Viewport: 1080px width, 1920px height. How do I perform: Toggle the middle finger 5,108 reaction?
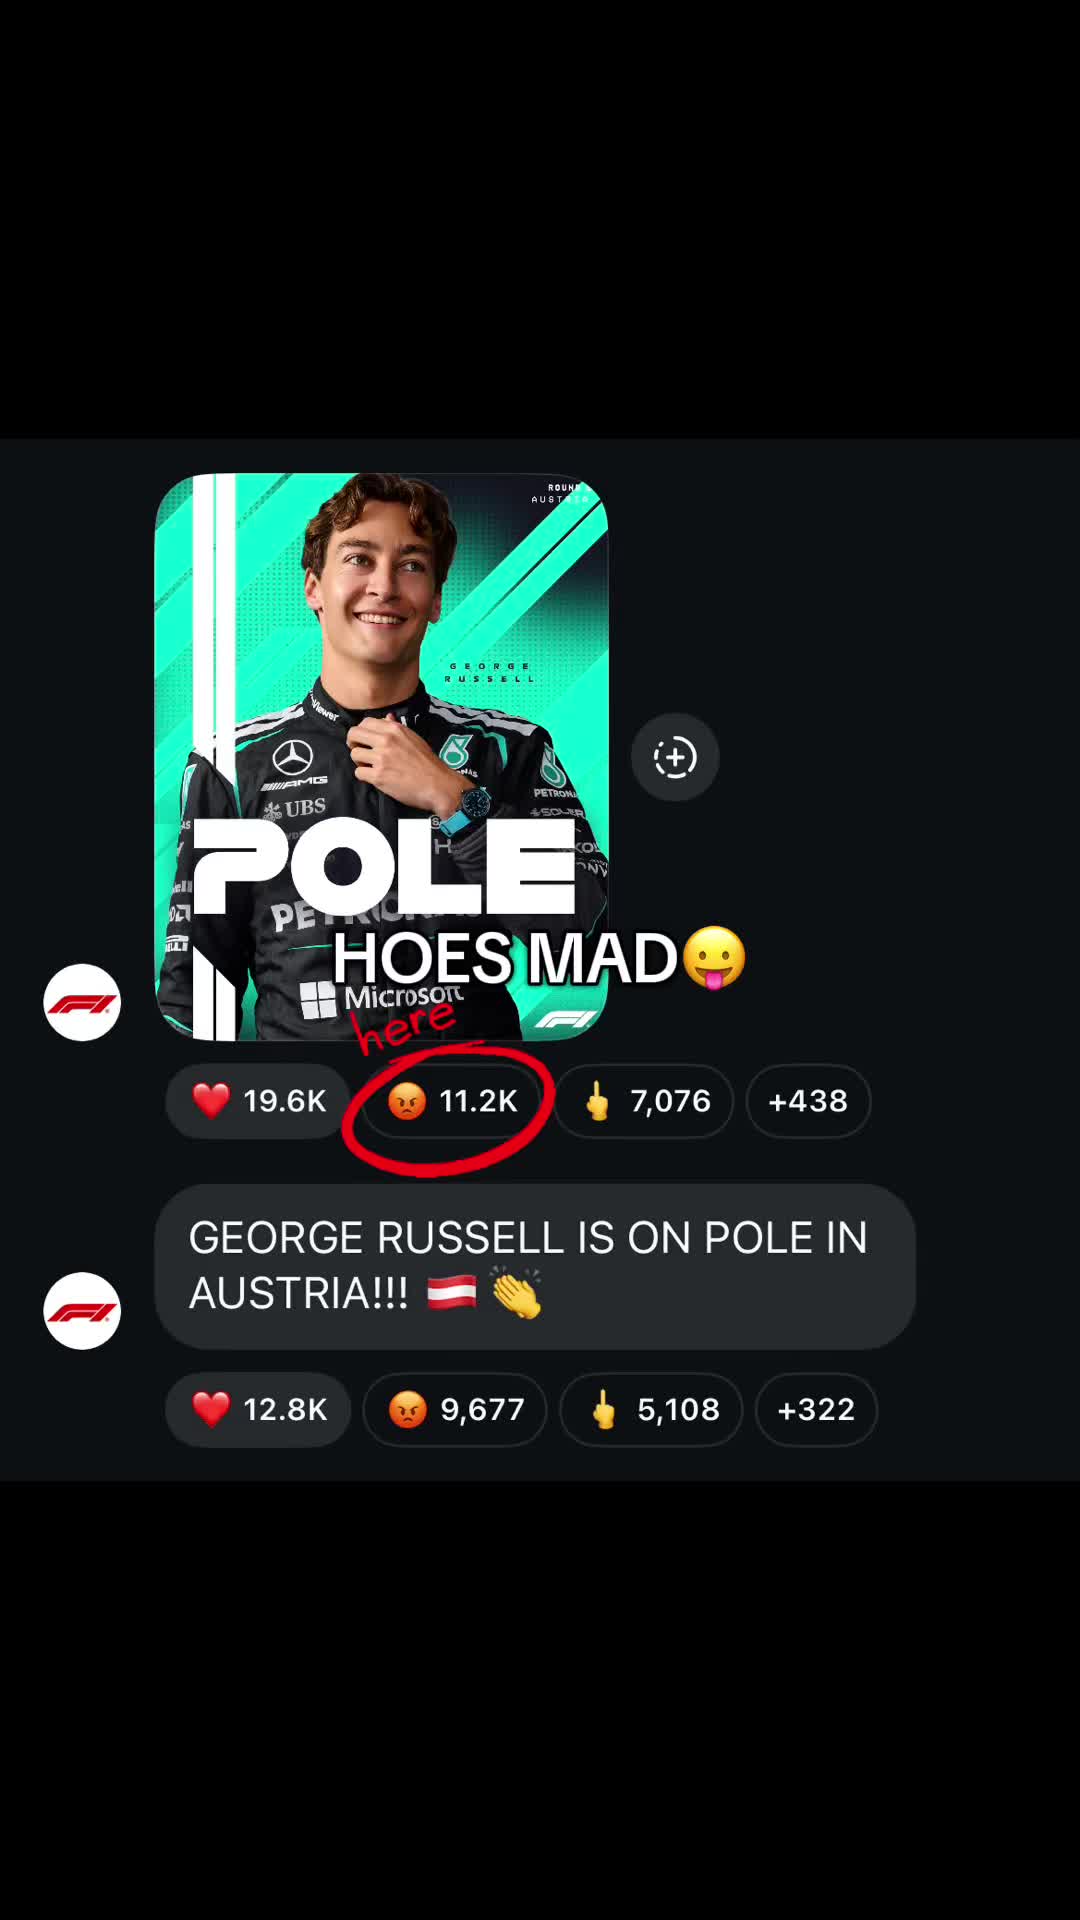tap(651, 1409)
